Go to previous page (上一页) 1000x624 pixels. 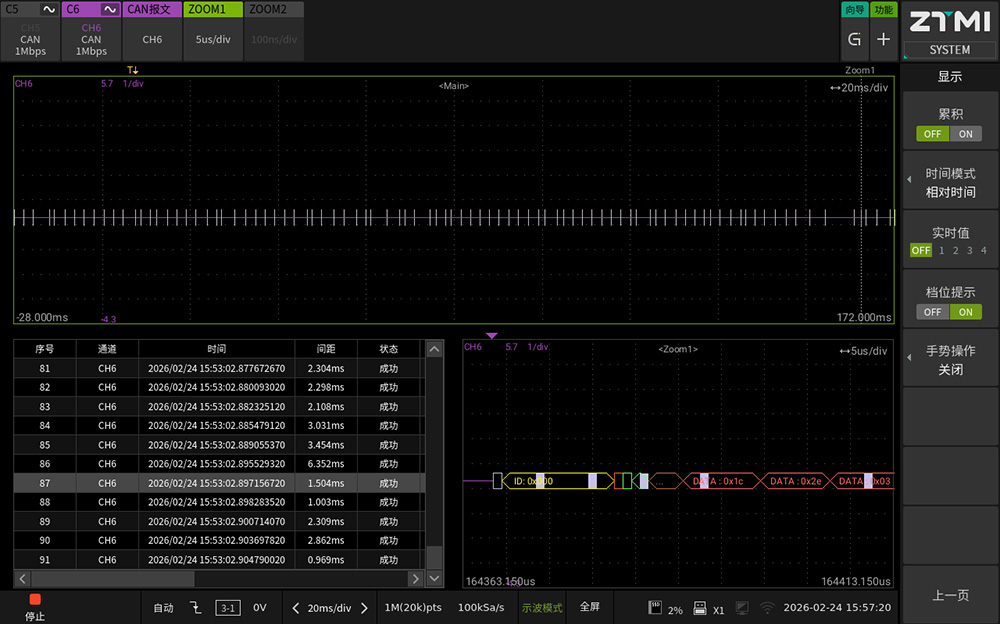coord(949,595)
